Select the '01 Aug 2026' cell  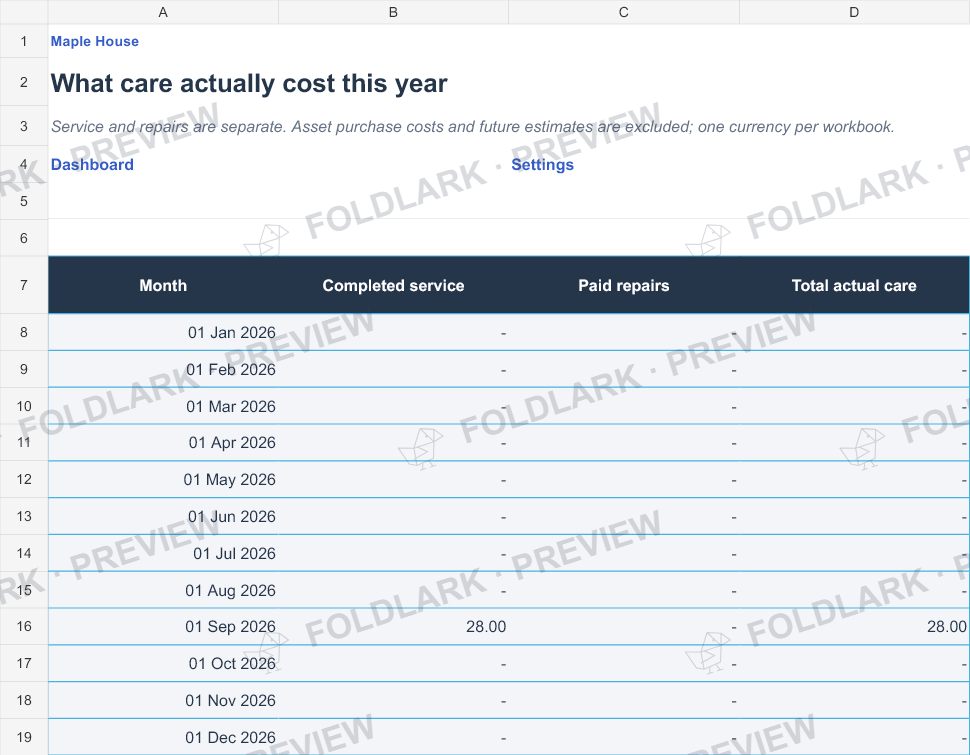pos(163,590)
